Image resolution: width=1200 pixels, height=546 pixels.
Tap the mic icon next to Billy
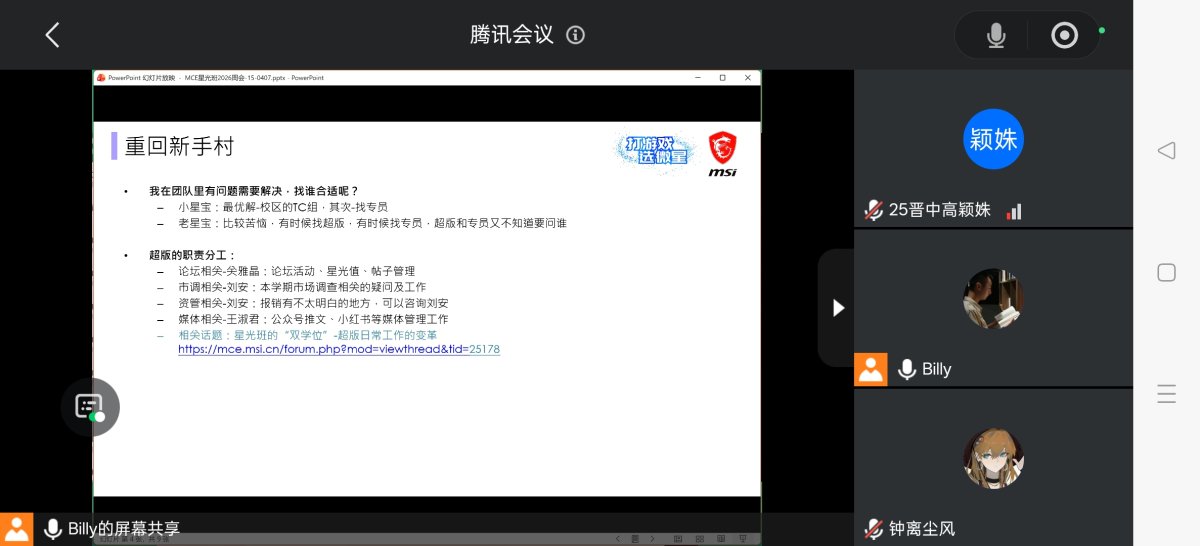click(907, 369)
